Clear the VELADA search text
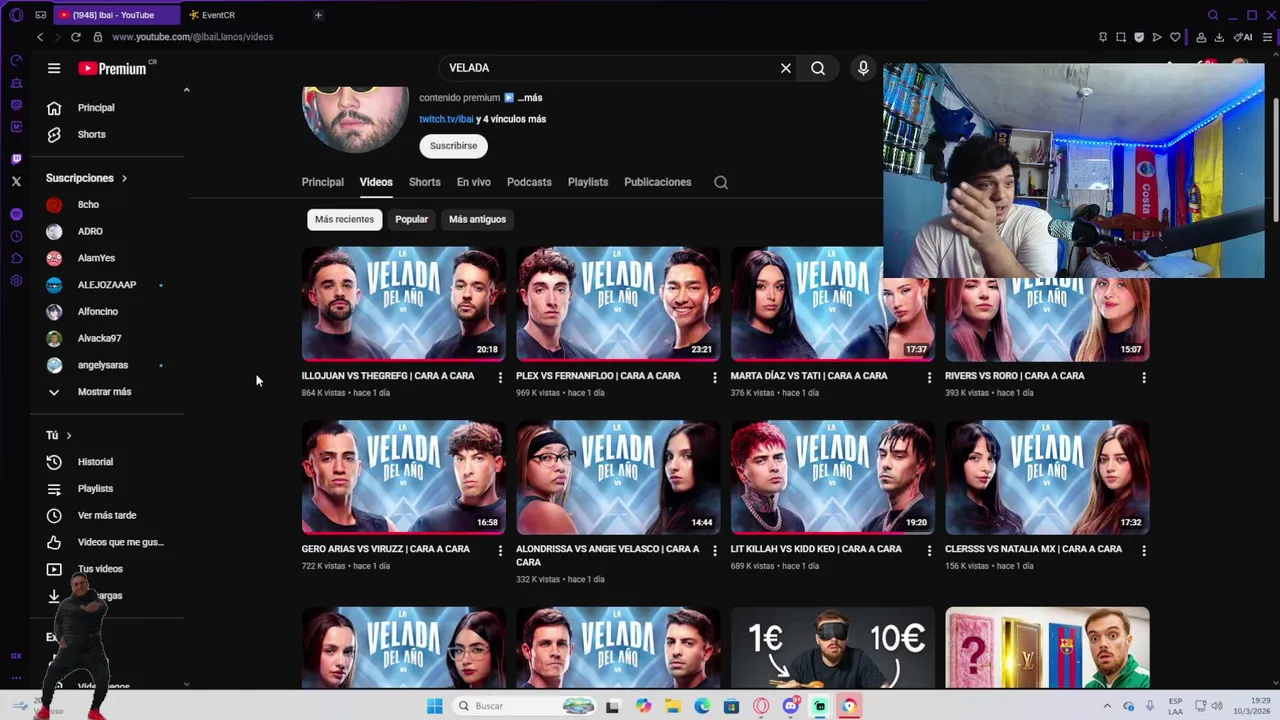The height and width of the screenshot is (720, 1280). tap(786, 68)
